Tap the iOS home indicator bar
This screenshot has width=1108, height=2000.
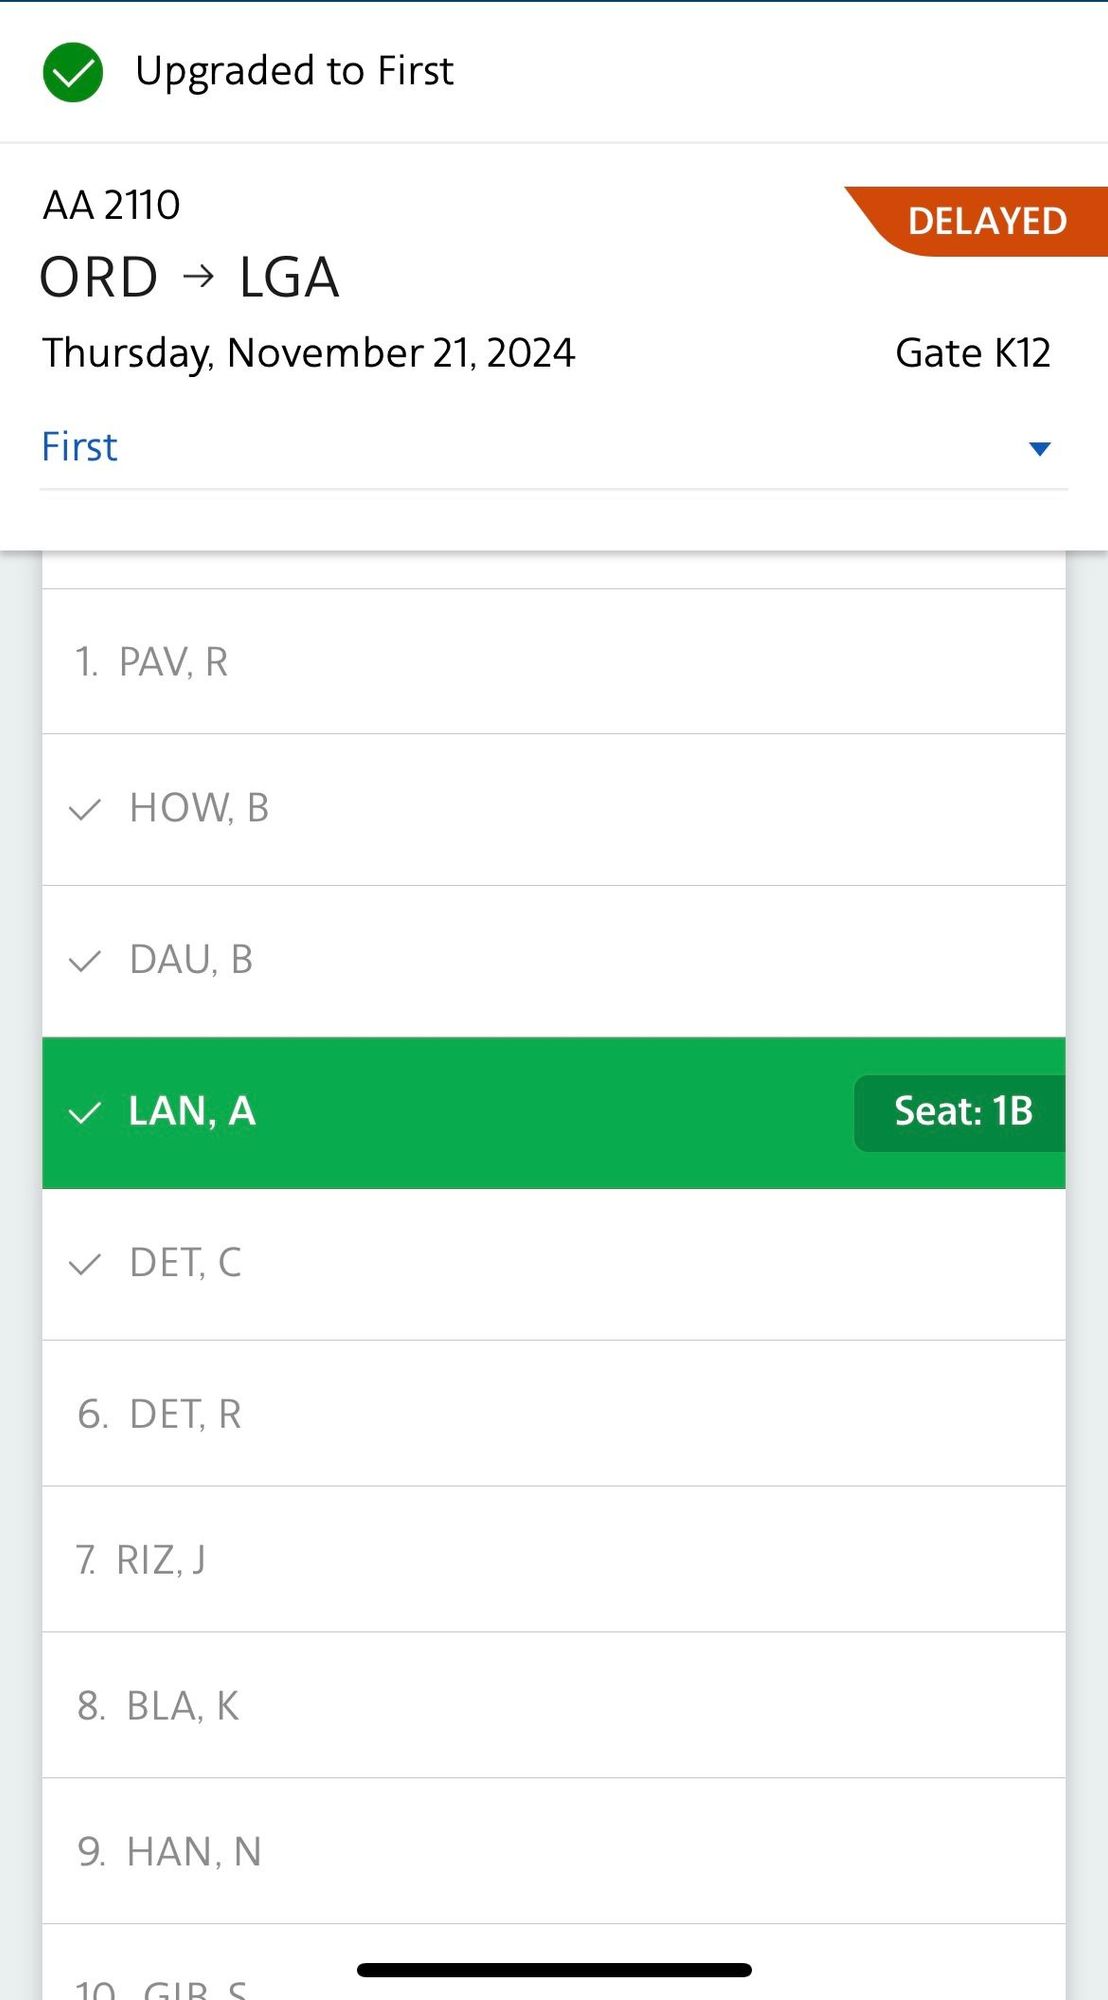554,1970
